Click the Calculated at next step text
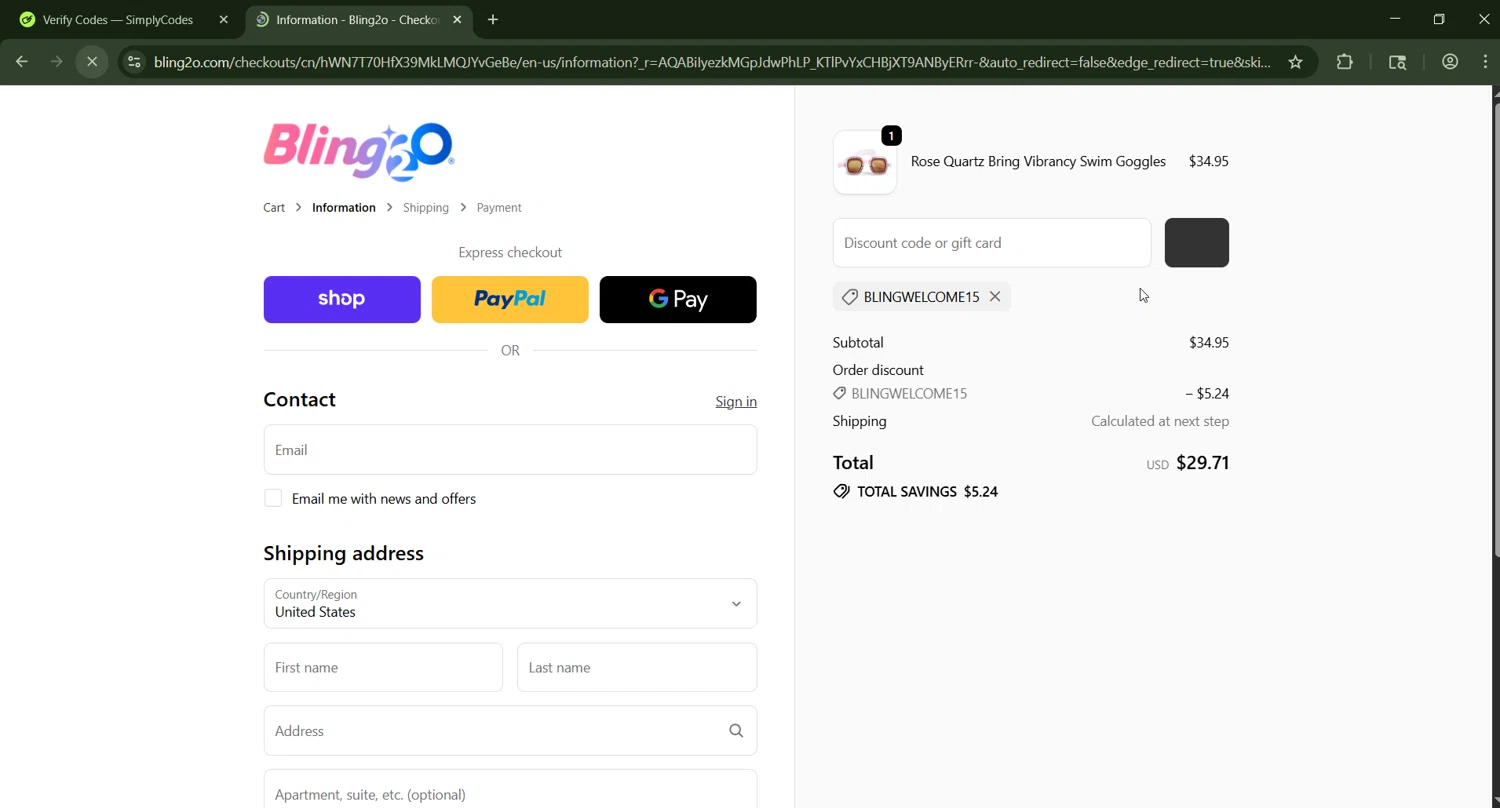Viewport: 1500px width, 808px height. [x=1160, y=421]
